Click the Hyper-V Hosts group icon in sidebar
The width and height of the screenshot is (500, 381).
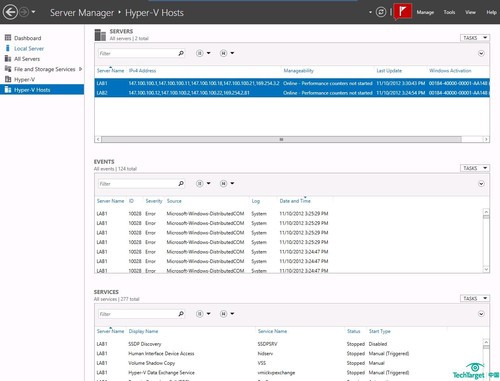[8, 89]
